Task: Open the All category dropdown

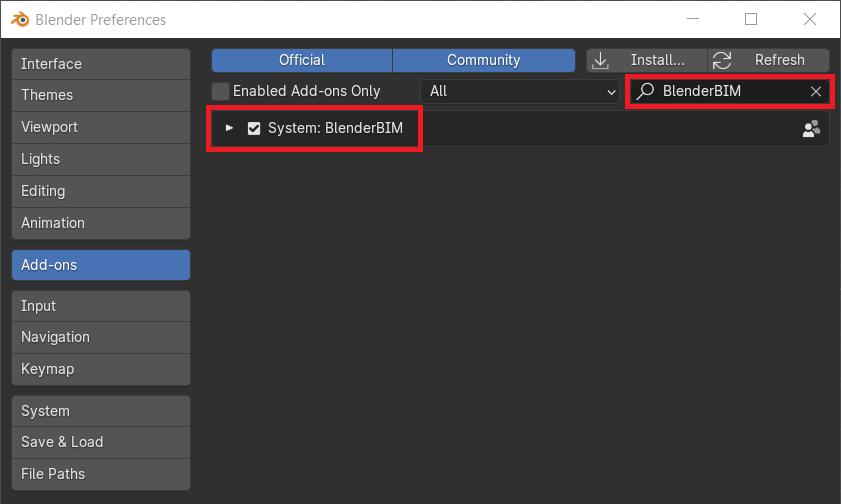Action: pyautogui.click(x=520, y=91)
